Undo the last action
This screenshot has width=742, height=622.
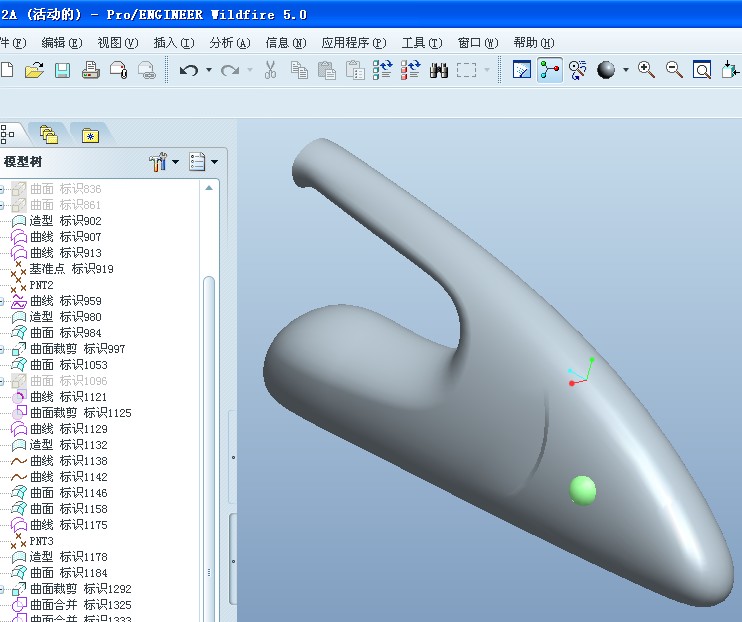click(189, 70)
